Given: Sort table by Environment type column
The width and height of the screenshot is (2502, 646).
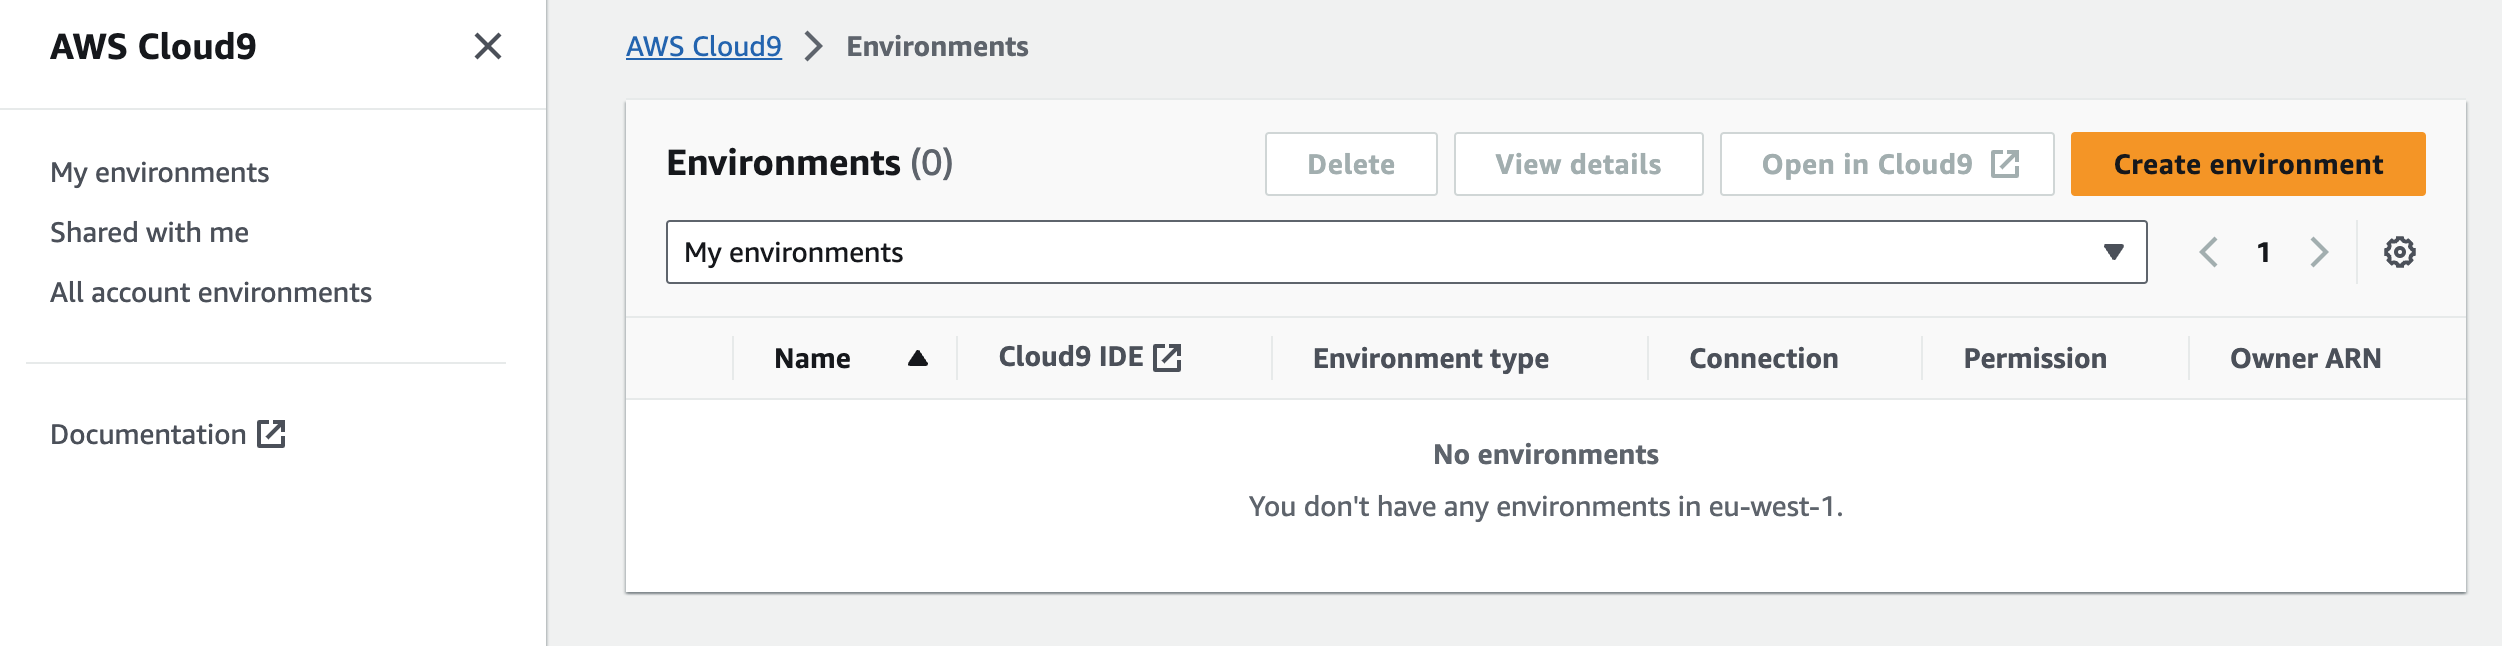Looking at the screenshot, I should click(1430, 358).
